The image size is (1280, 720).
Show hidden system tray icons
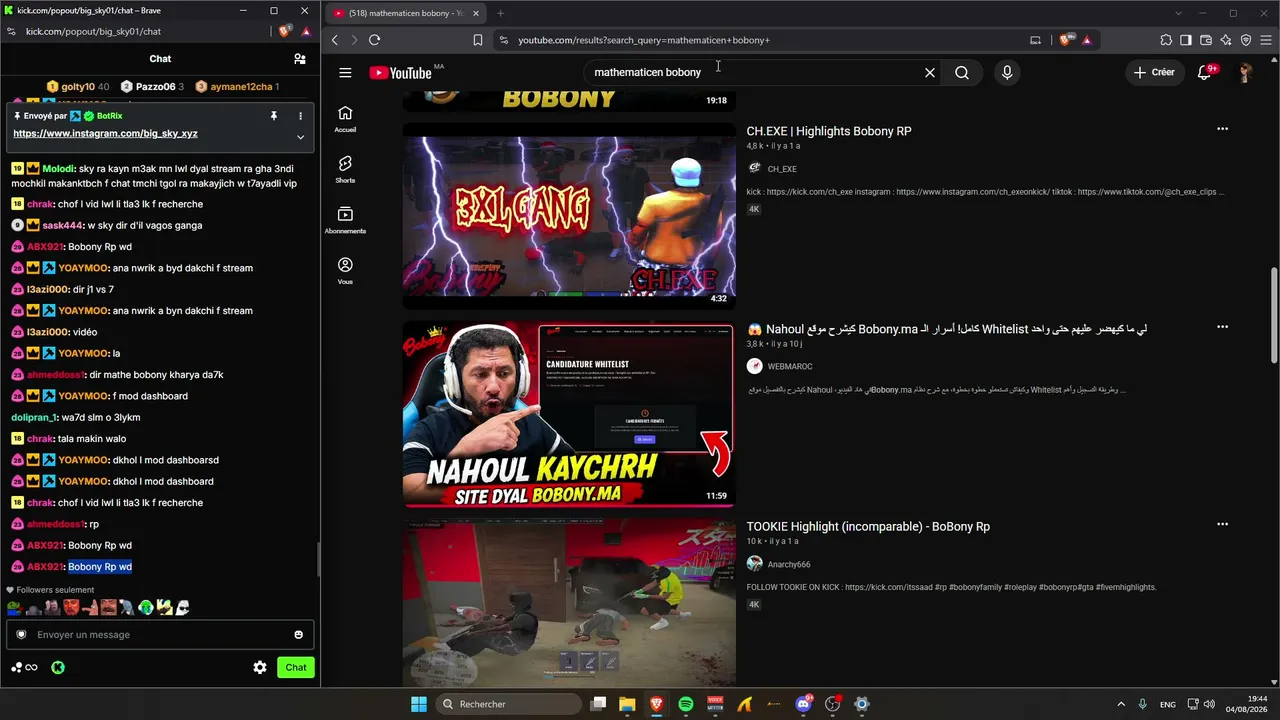[1121, 704]
